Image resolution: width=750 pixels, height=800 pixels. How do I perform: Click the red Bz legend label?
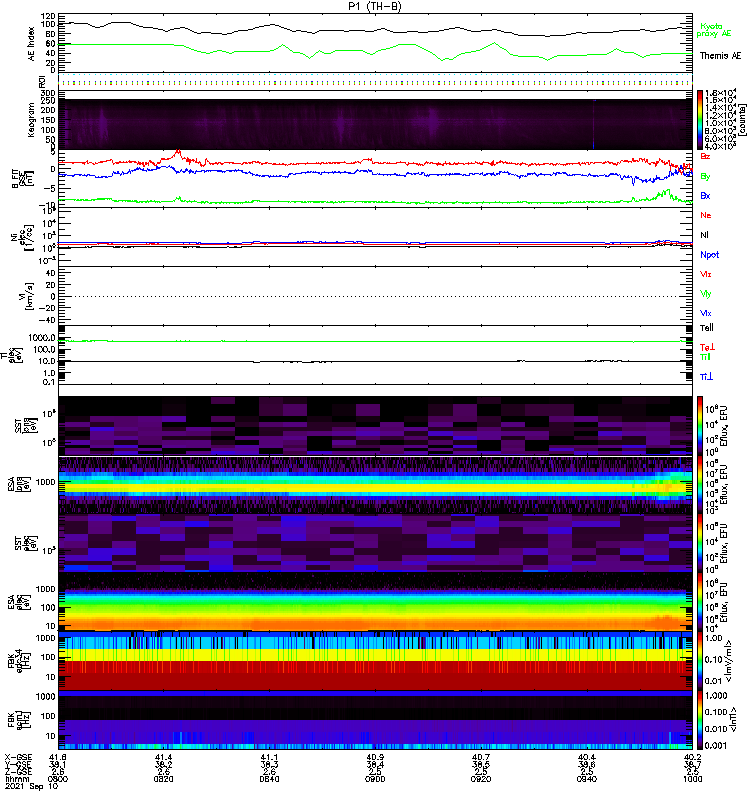pos(705,157)
